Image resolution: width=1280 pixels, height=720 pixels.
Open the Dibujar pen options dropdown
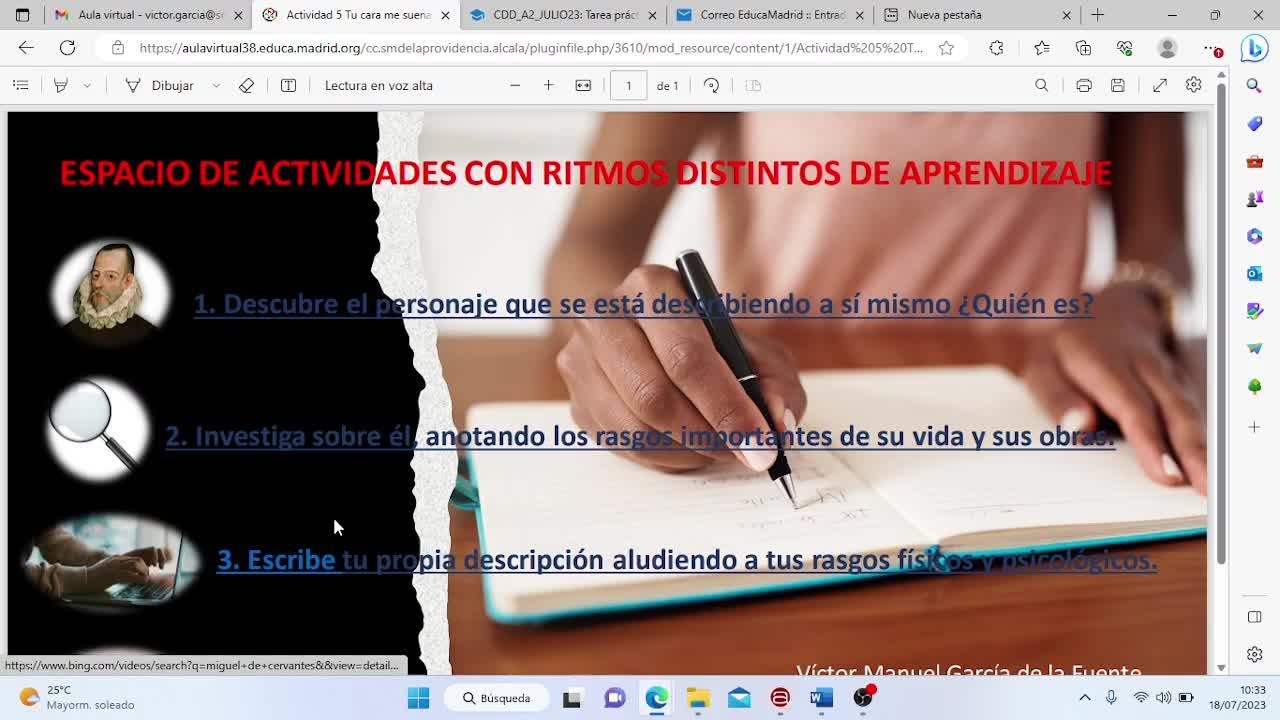pyautogui.click(x=216, y=85)
